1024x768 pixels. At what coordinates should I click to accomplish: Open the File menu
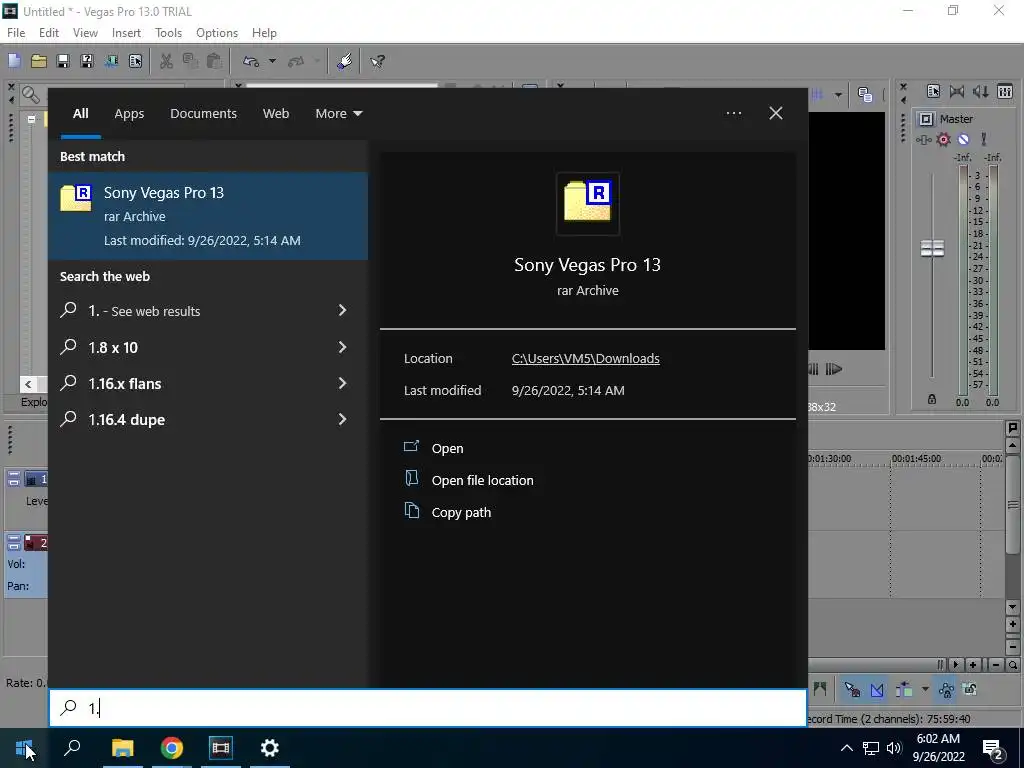point(16,33)
